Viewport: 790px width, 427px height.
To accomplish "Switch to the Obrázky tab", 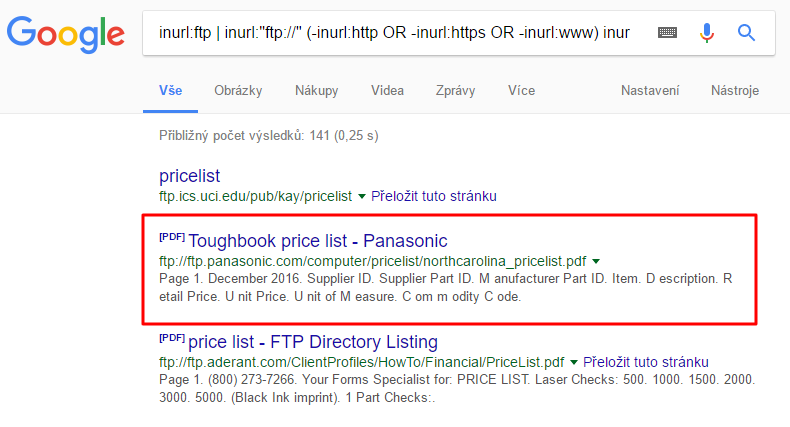I will (x=238, y=91).
